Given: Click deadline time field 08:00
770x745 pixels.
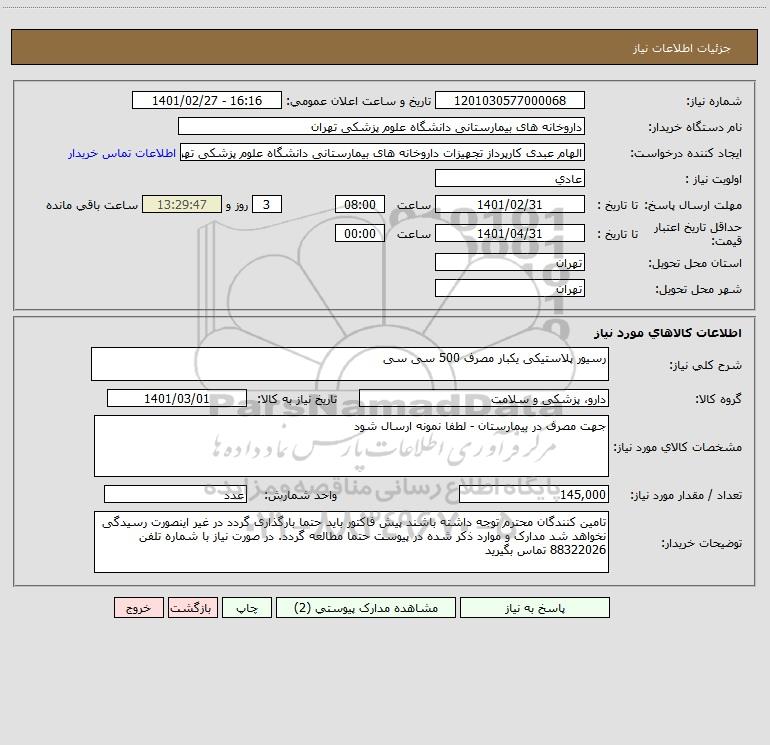Looking at the screenshot, I should pos(359,204).
